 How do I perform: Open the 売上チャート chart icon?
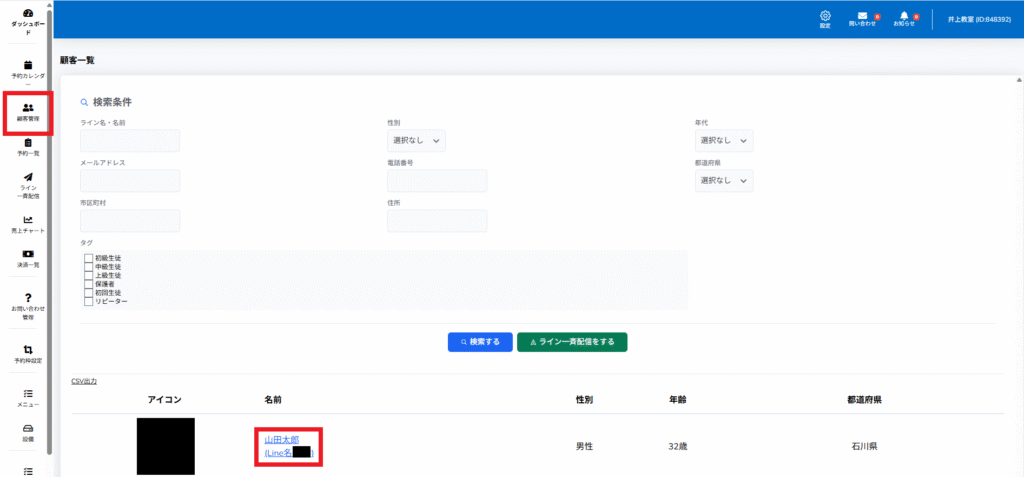pyautogui.click(x=28, y=220)
